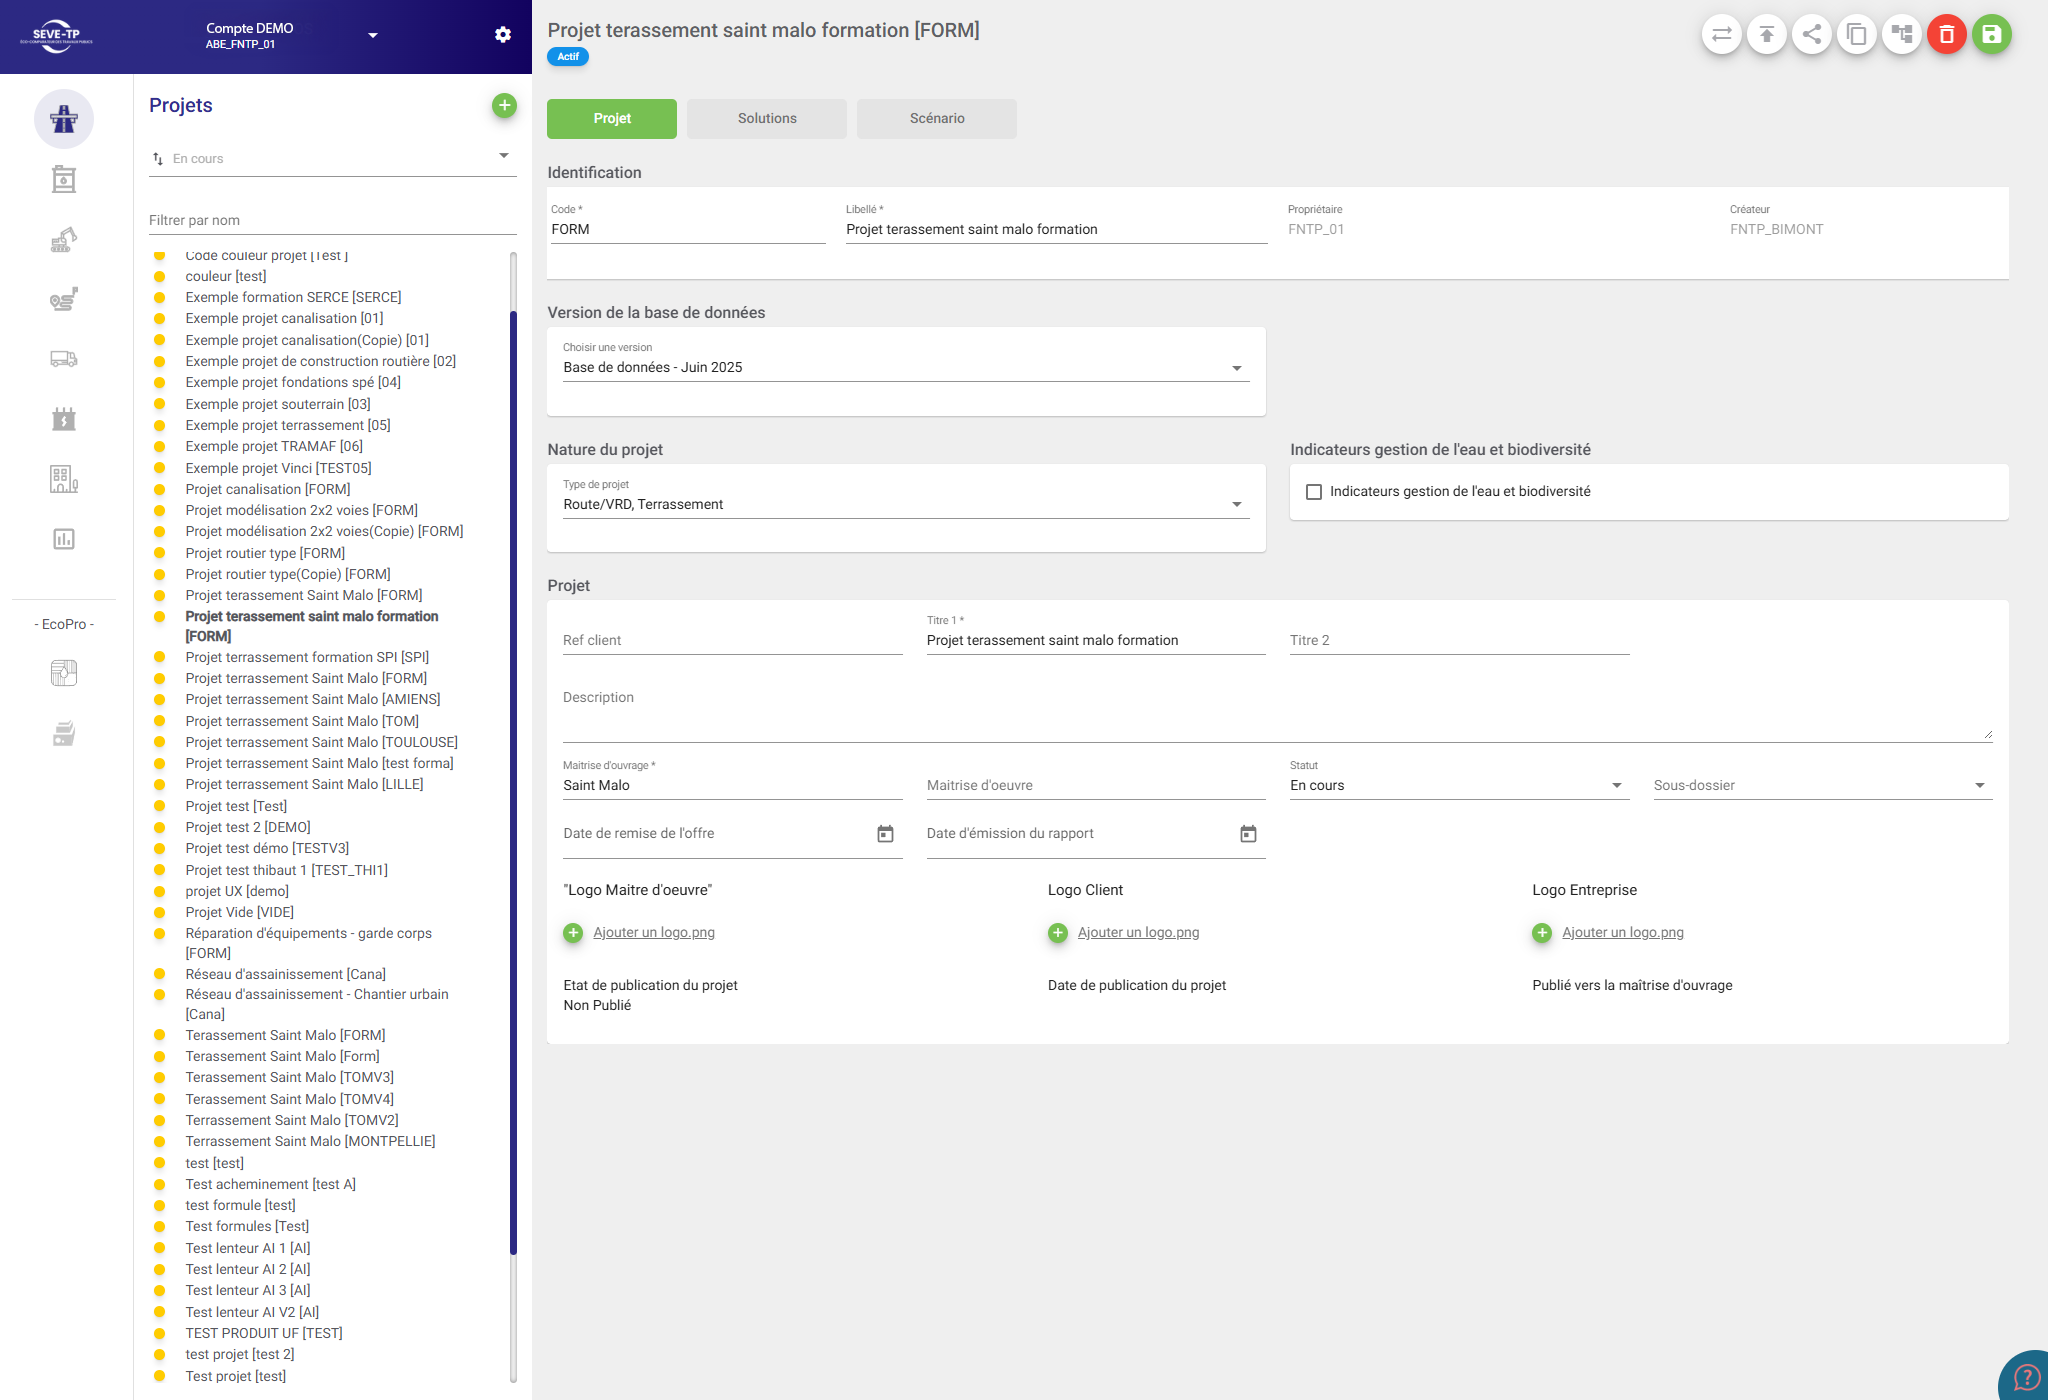This screenshot has width=2048, height=1400.
Task: Click yellow dot beside Projet Vide [VIDE]
Action: pyautogui.click(x=159, y=912)
